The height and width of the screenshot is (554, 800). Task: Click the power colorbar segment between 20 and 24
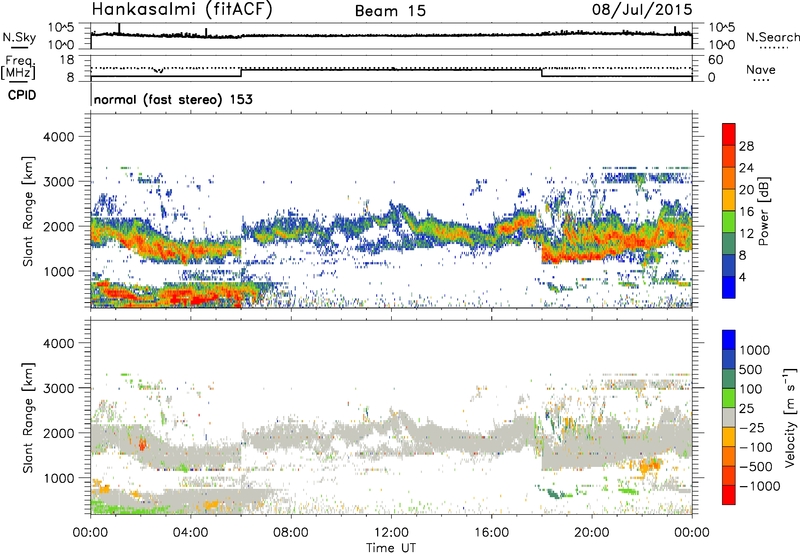click(x=729, y=179)
